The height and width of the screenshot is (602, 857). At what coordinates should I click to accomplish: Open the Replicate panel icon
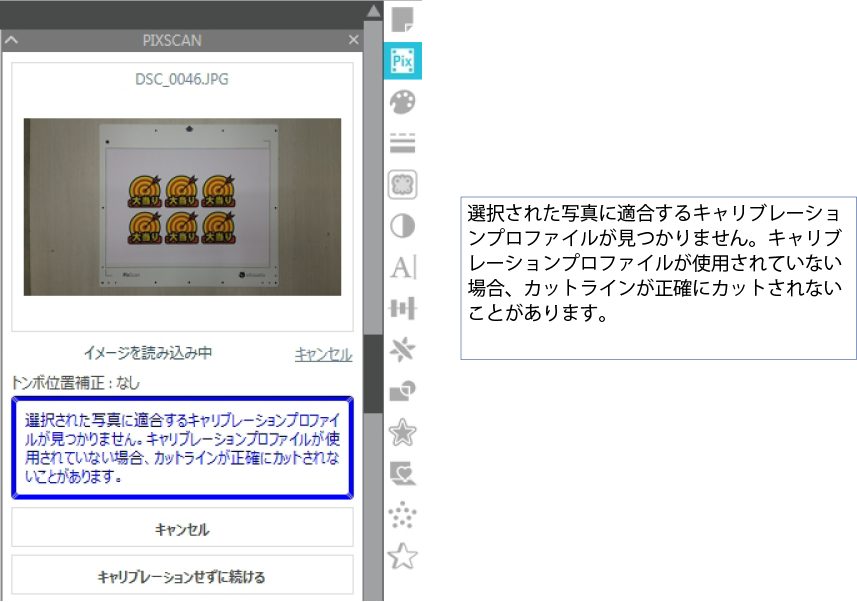403,349
